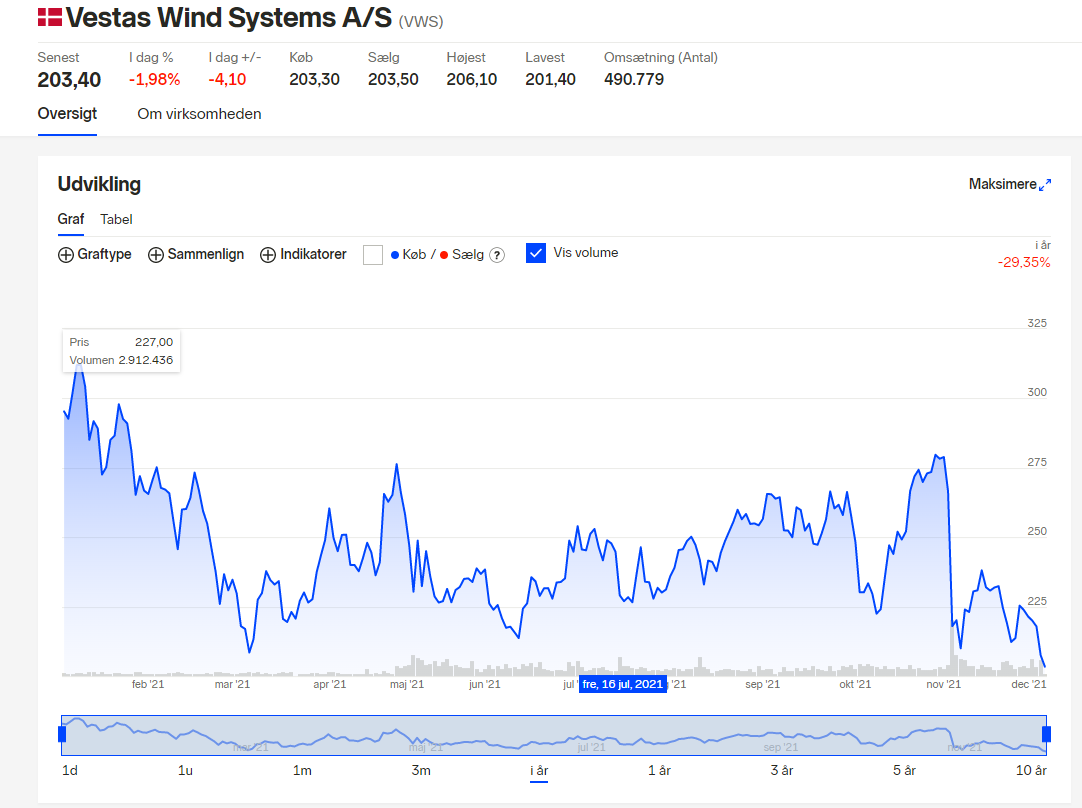Click the Graftype plus icon
This screenshot has width=1082, height=808.
[66, 255]
